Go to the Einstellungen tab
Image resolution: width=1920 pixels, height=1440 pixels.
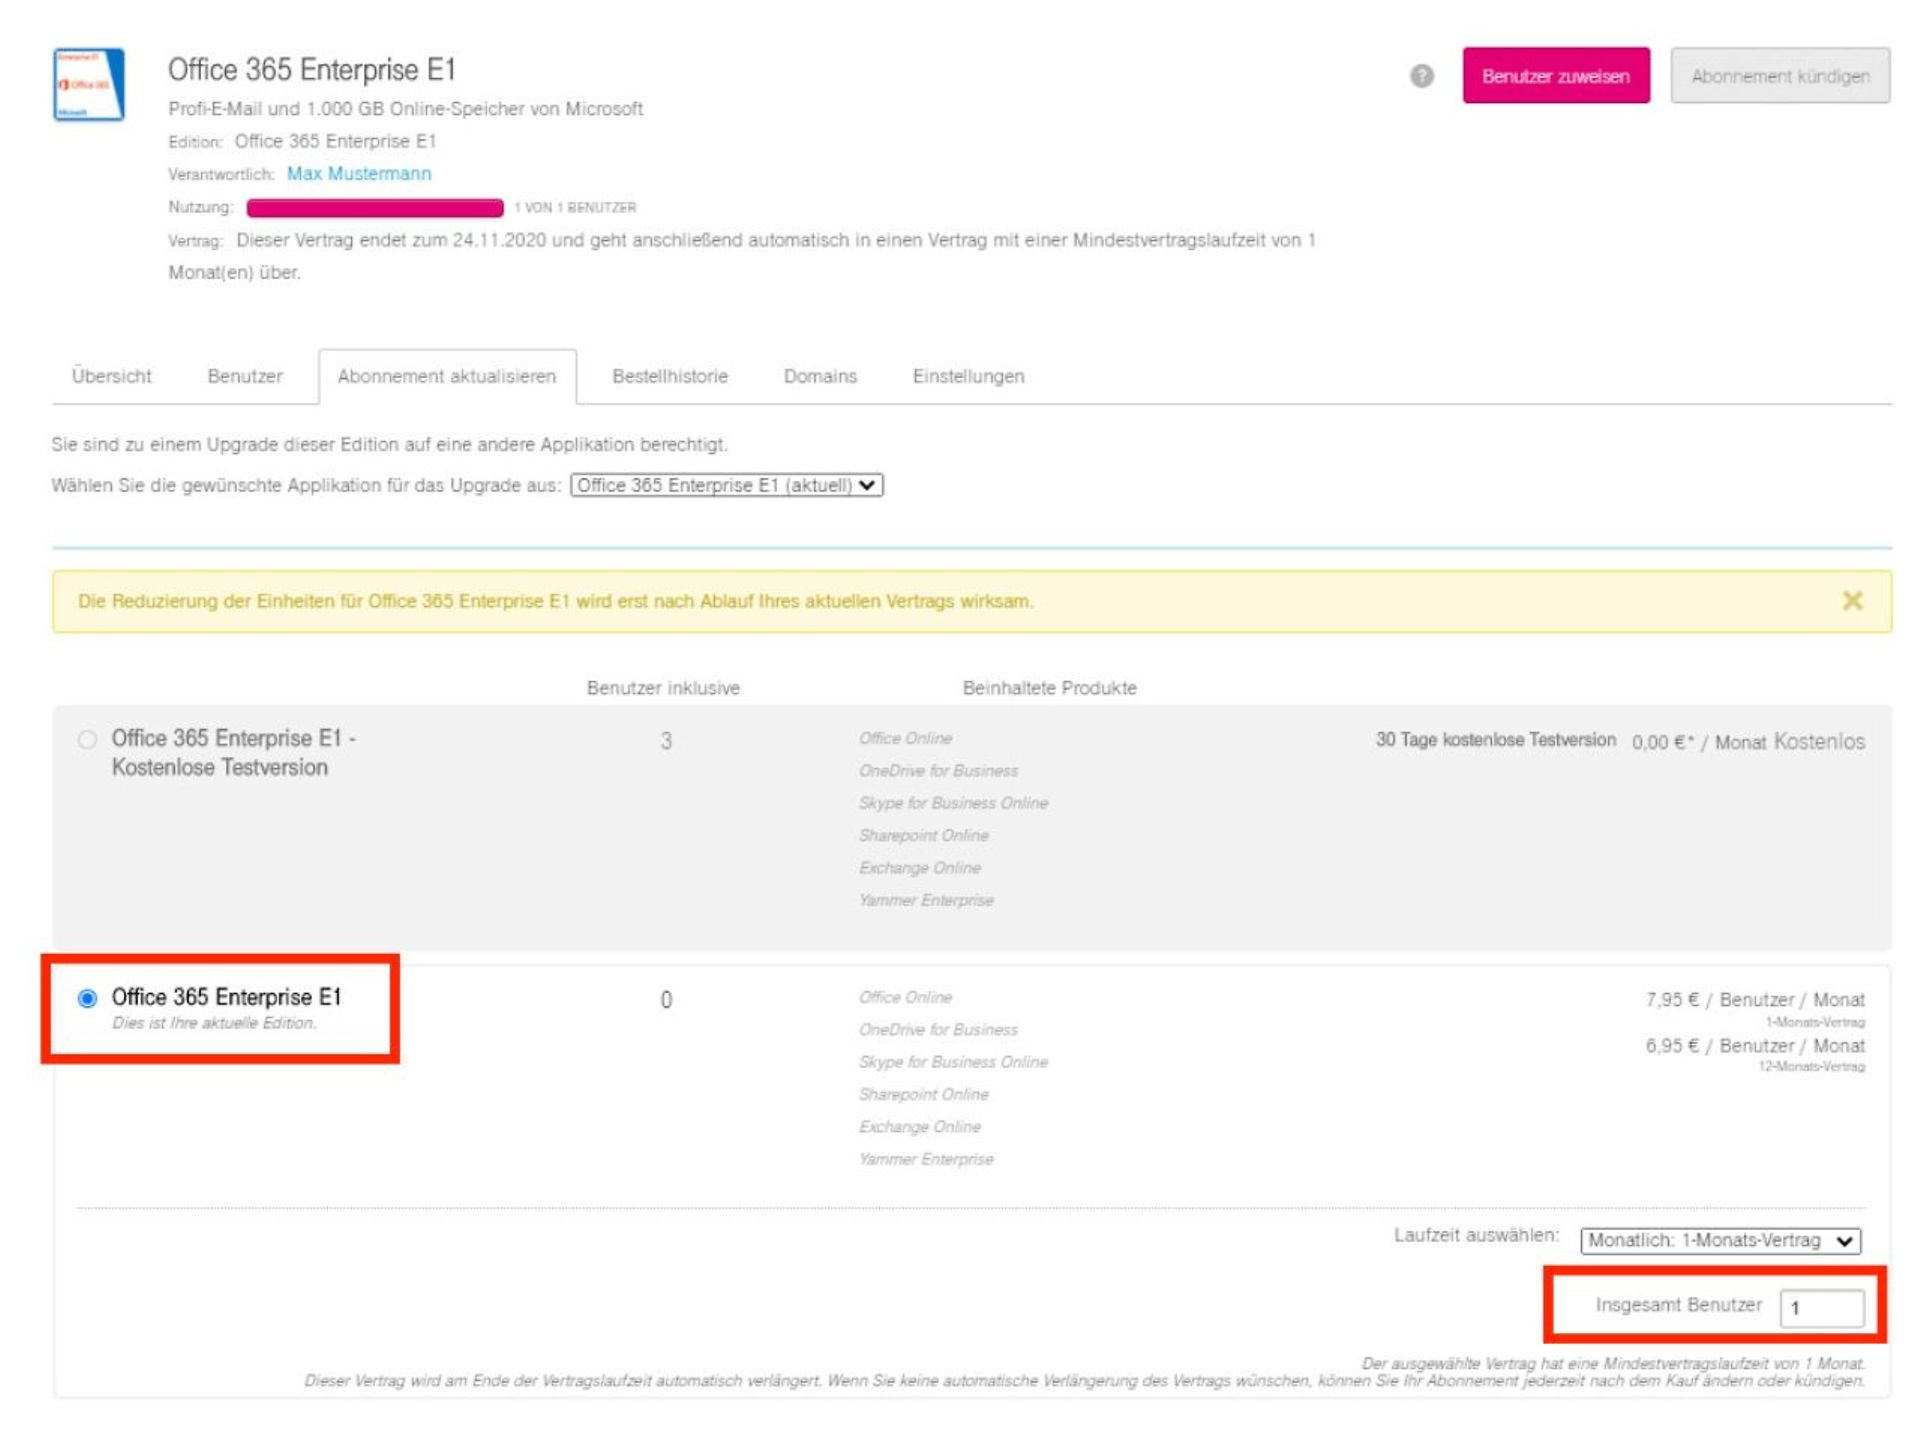(x=968, y=376)
